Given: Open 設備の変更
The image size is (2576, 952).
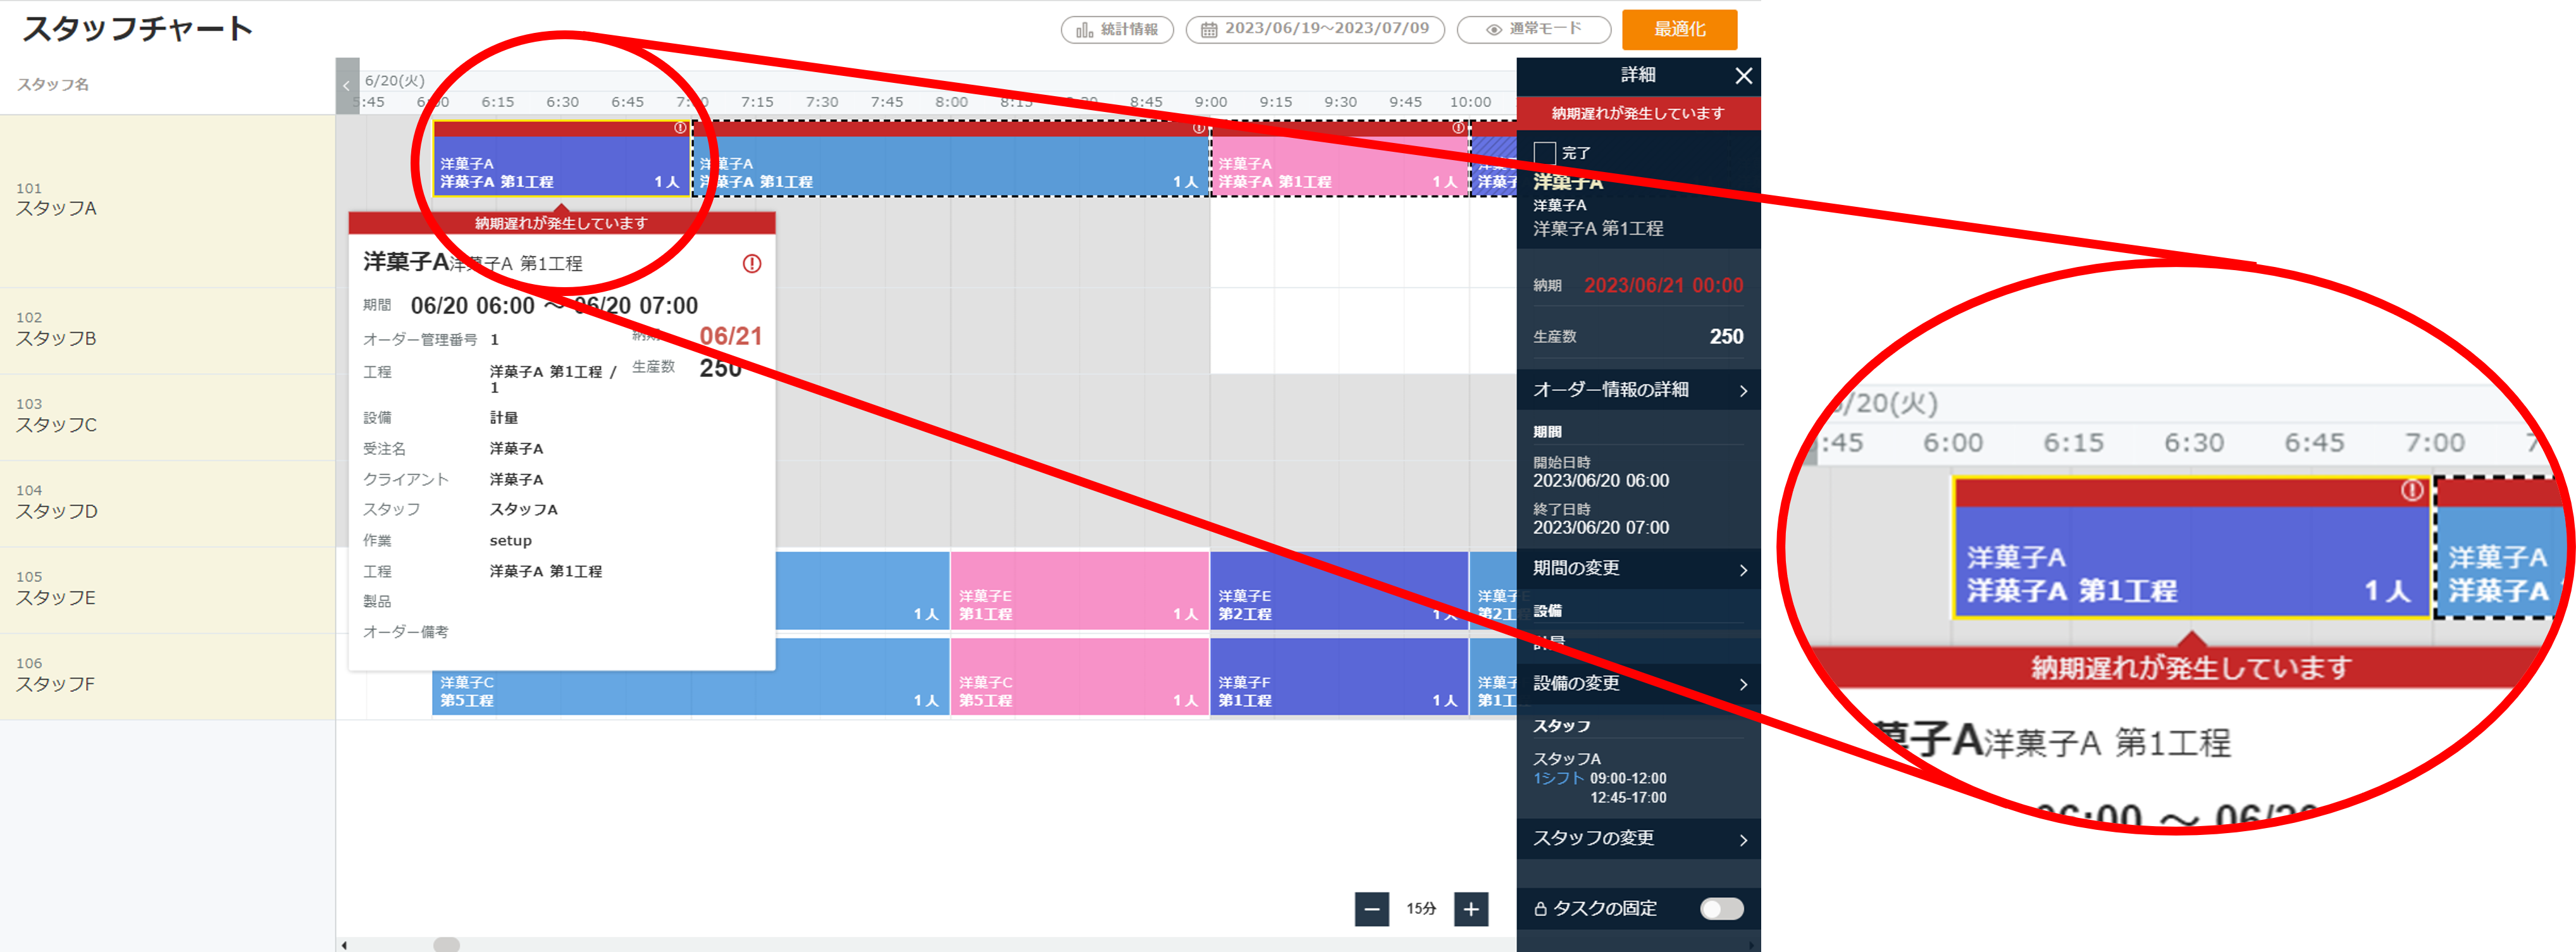Looking at the screenshot, I should (x=1638, y=684).
